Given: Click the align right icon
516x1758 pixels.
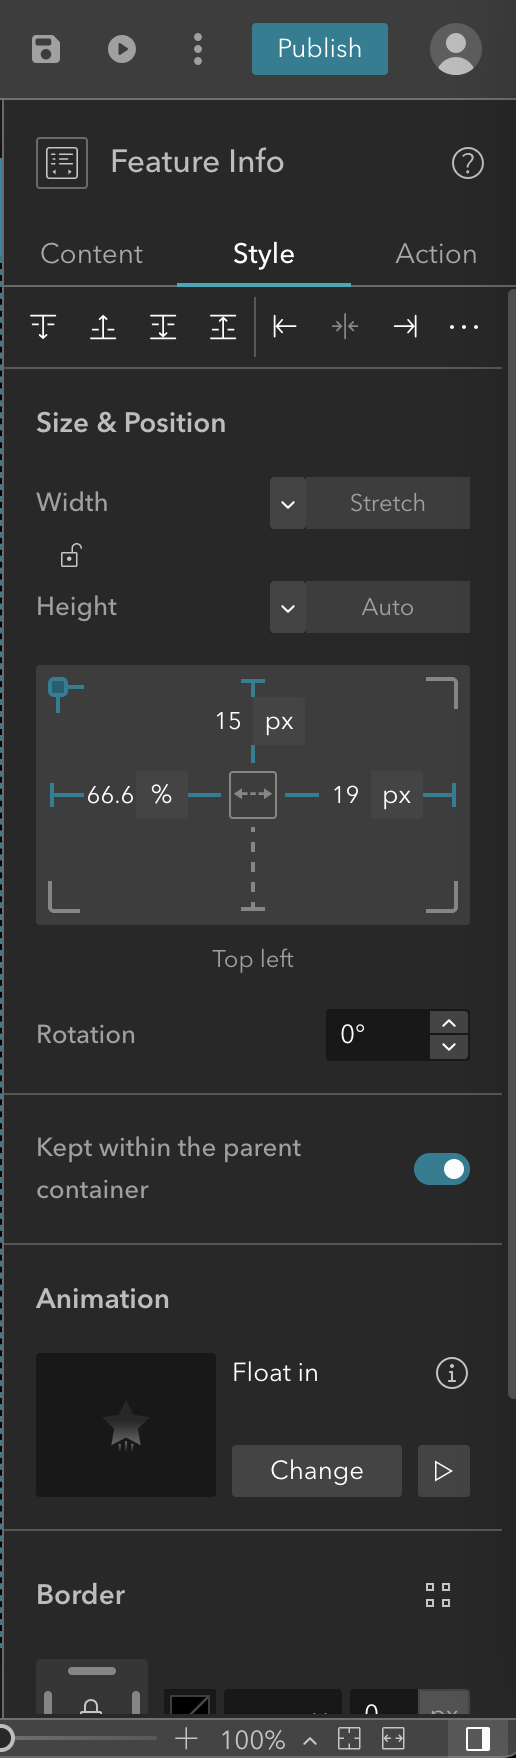Looking at the screenshot, I should tap(405, 326).
